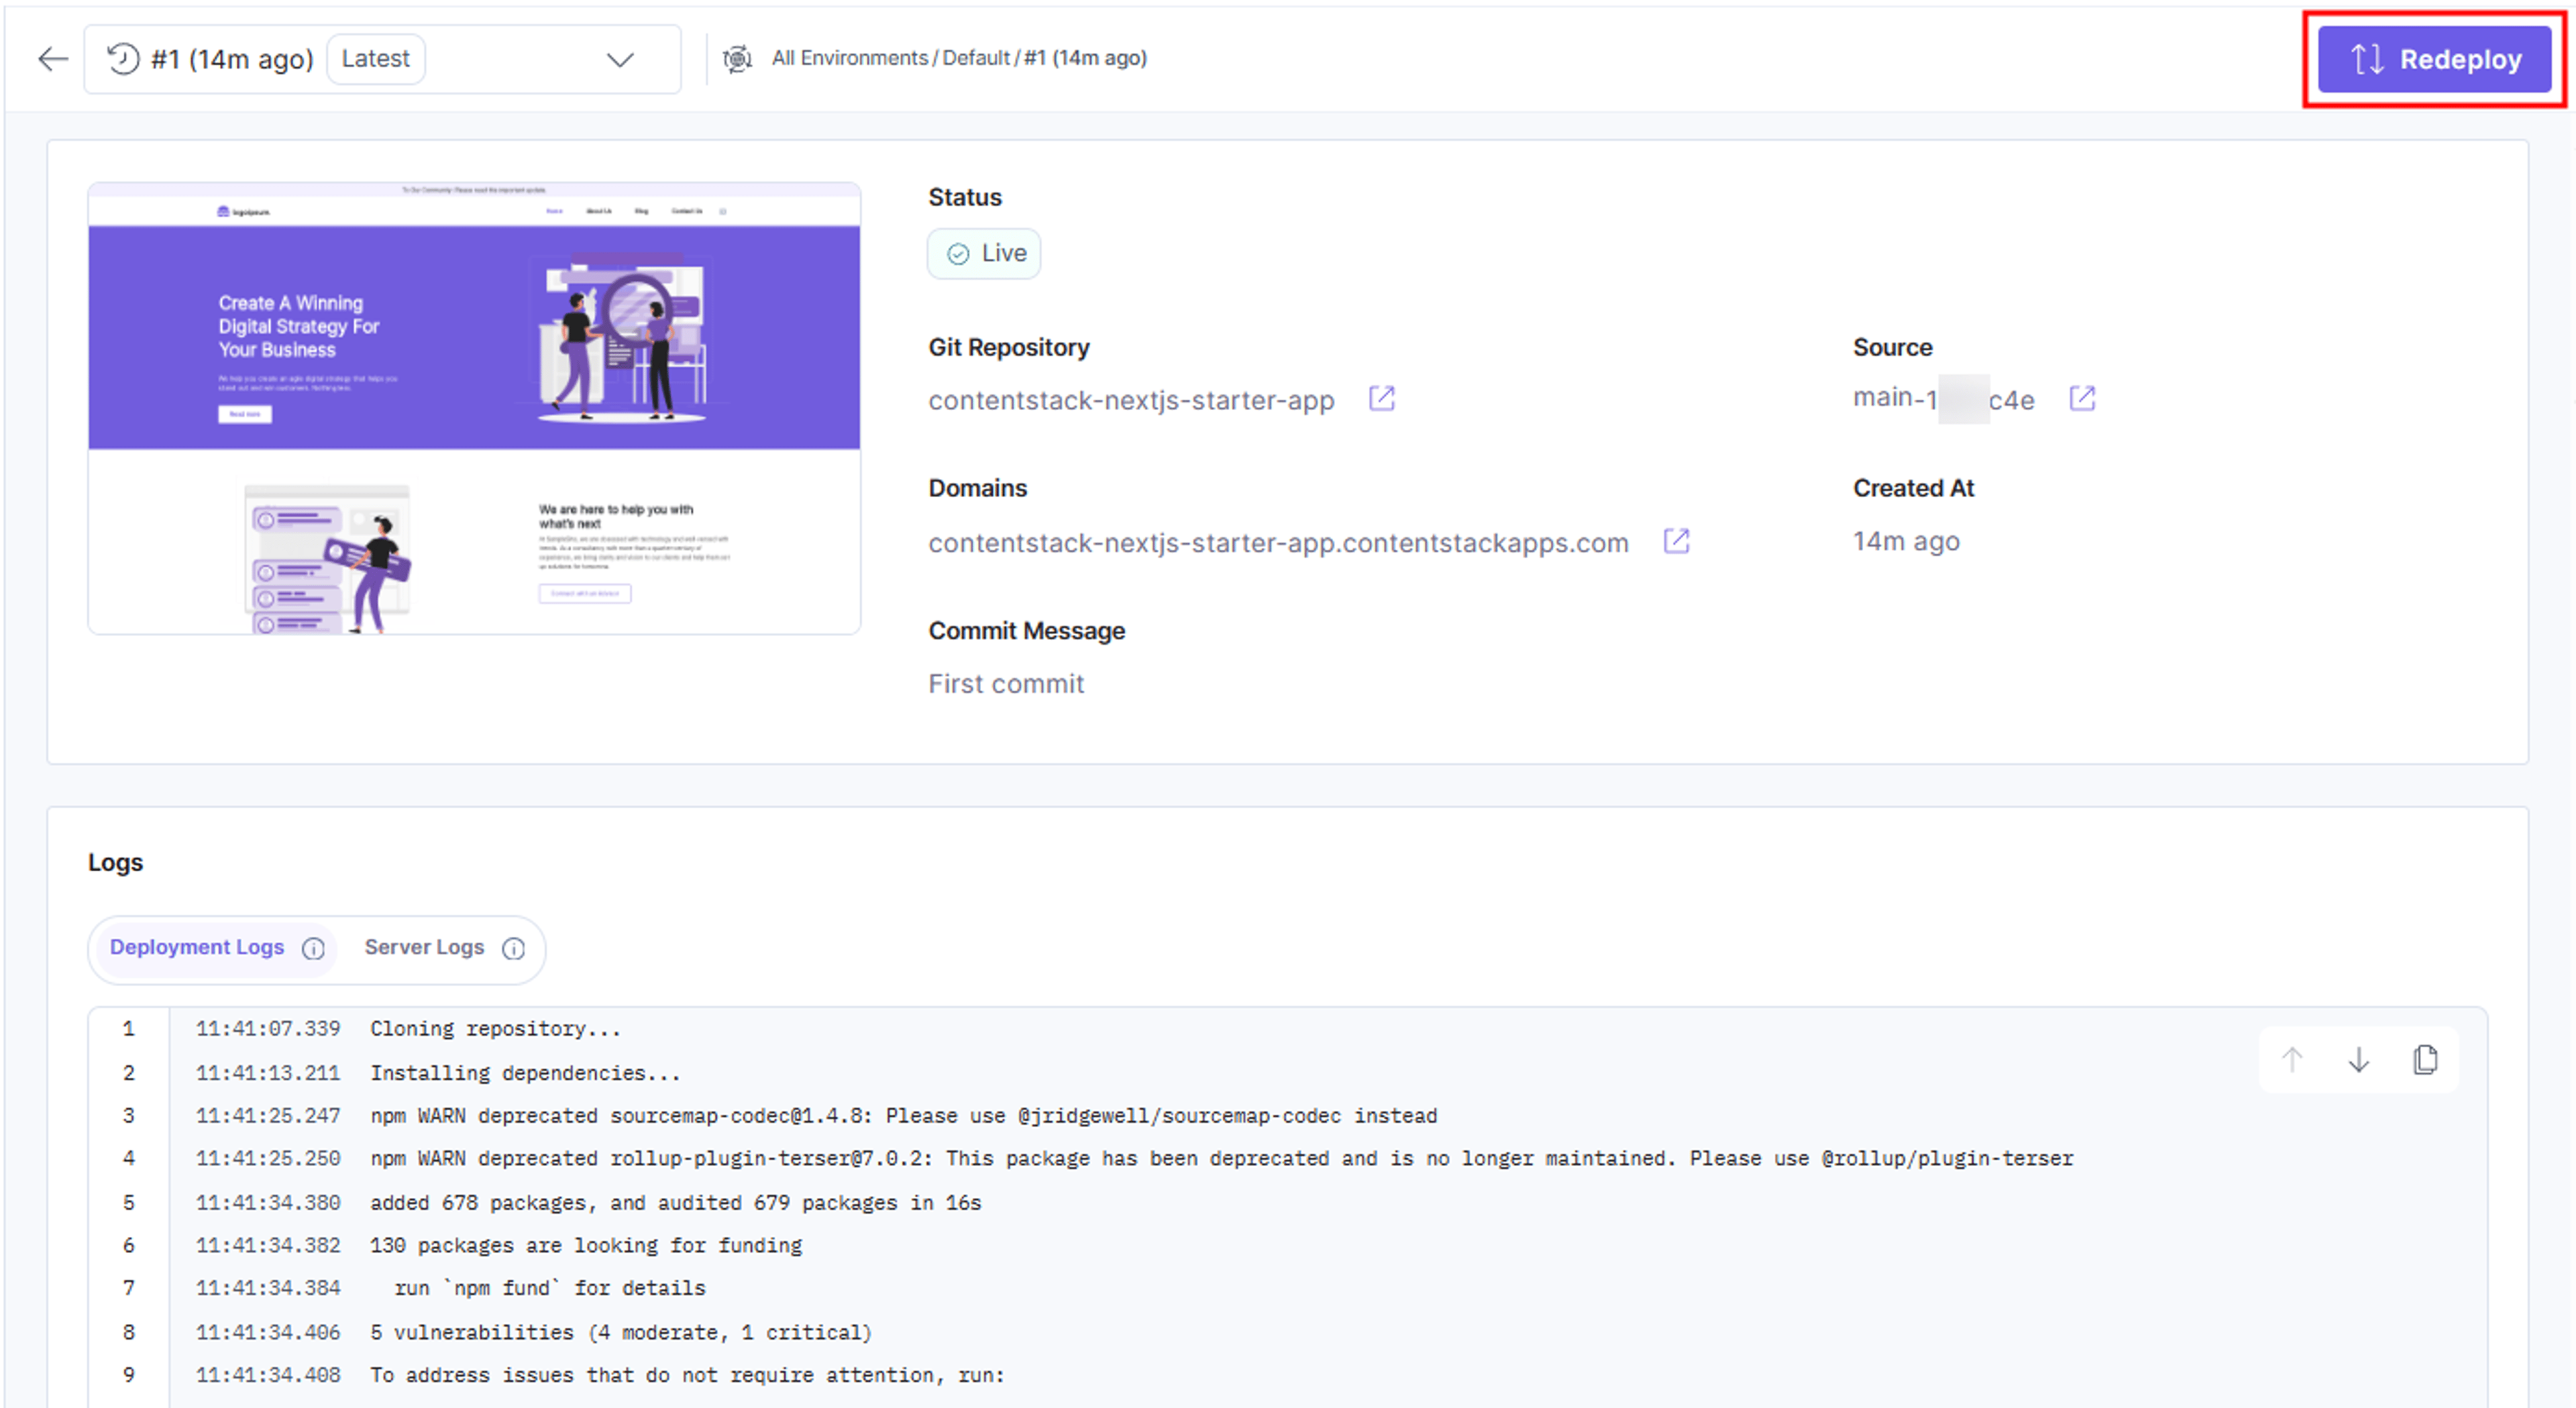The width and height of the screenshot is (2576, 1408).
Task: Click log line To address issues
Action: coord(687,1376)
